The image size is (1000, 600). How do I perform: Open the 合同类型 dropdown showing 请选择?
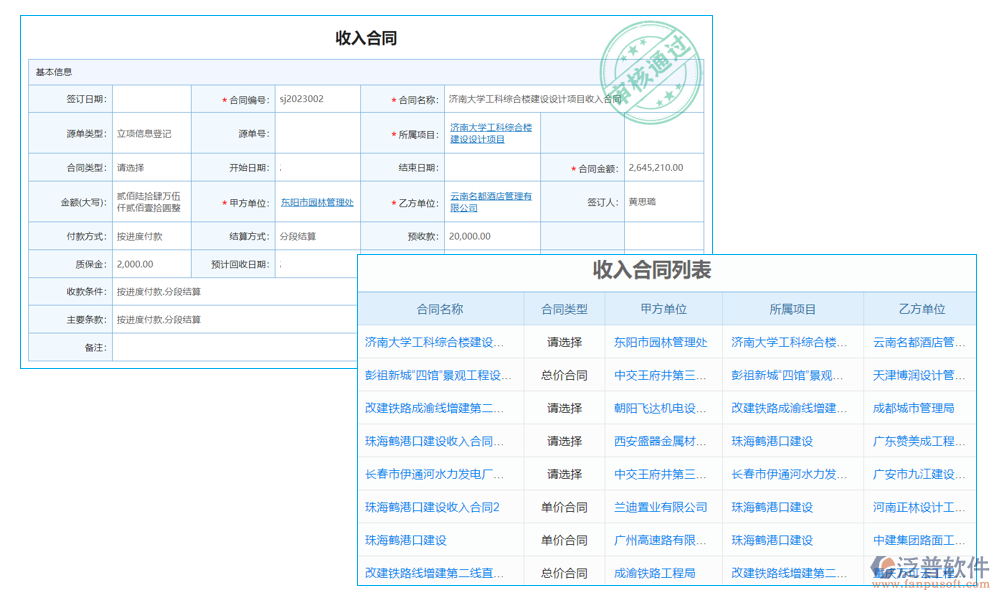(150, 167)
